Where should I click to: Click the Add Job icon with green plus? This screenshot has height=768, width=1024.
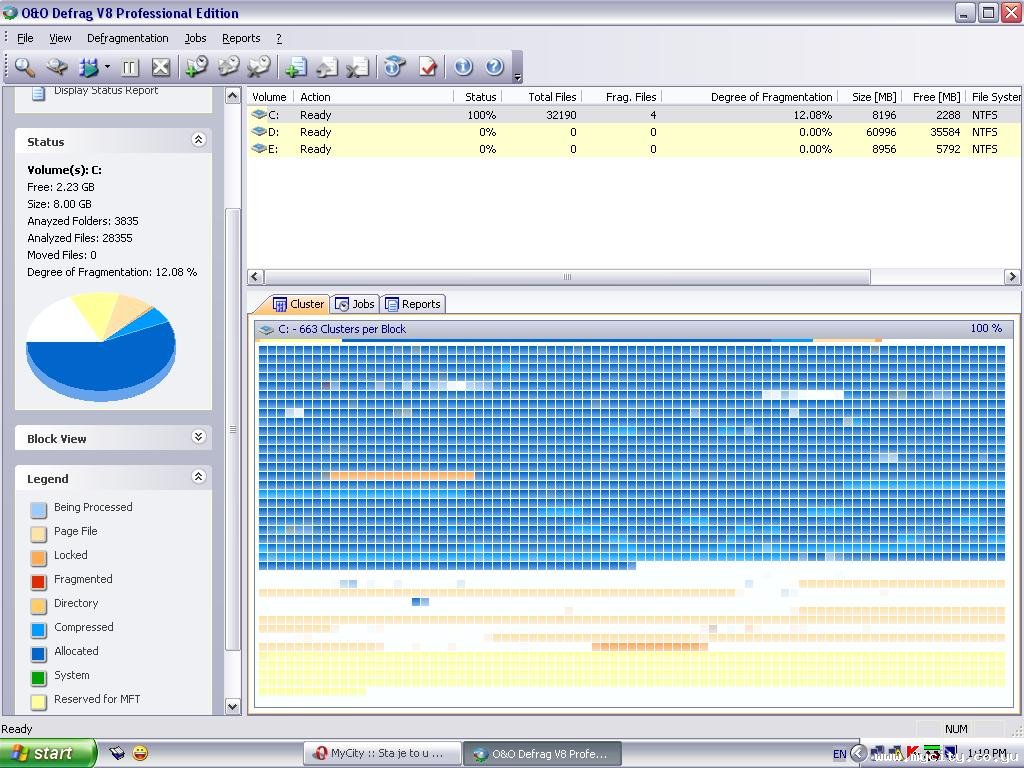[196, 67]
